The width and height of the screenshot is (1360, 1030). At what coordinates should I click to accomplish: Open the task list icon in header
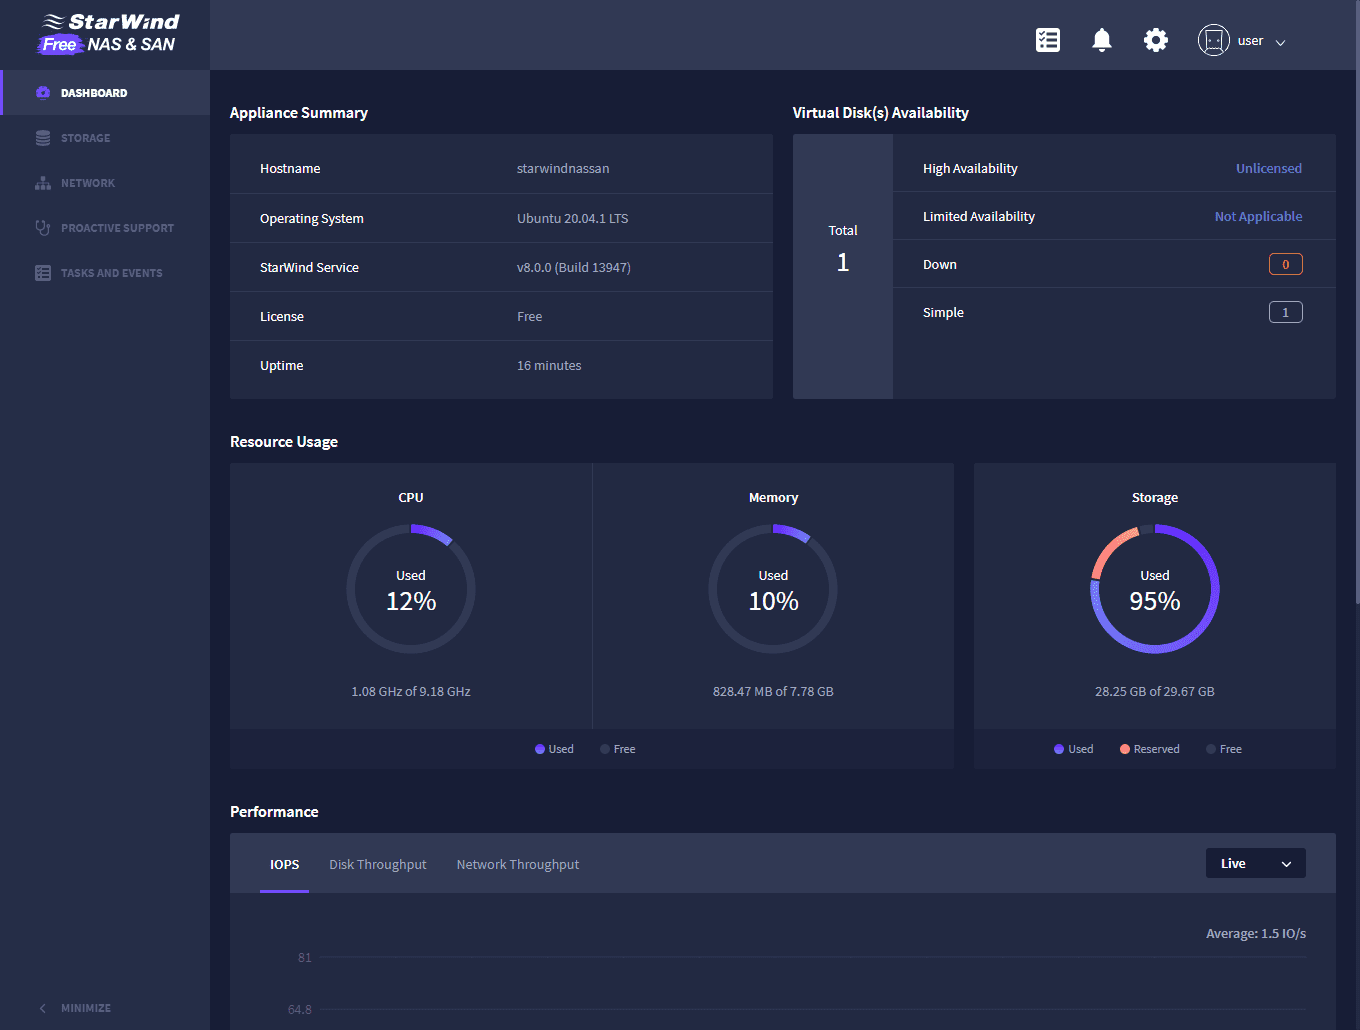(x=1048, y=40)
